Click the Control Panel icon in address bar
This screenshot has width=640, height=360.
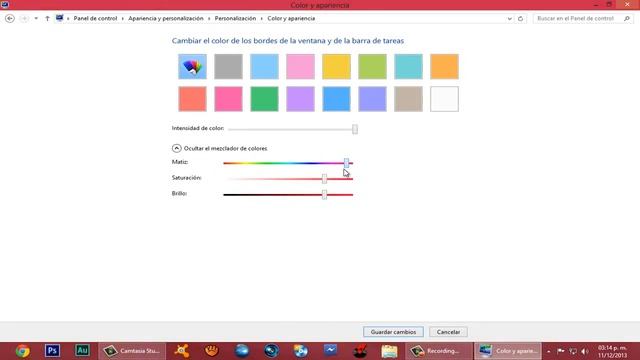click(60, 18)
